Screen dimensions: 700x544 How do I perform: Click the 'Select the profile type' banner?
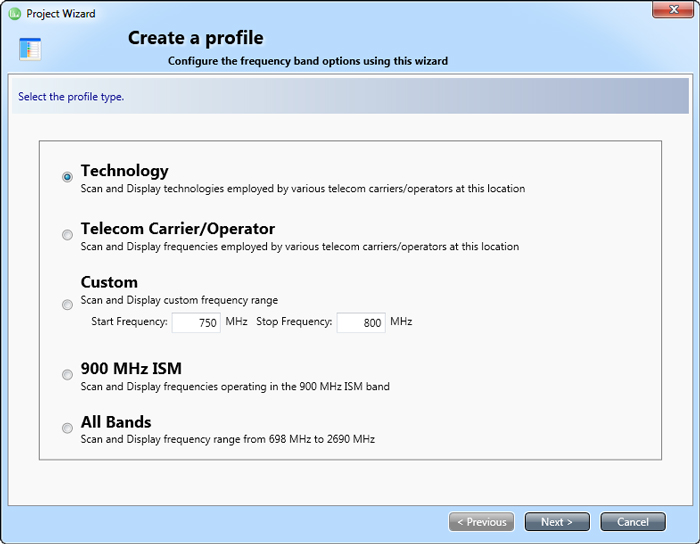click(x=71, y=97)
